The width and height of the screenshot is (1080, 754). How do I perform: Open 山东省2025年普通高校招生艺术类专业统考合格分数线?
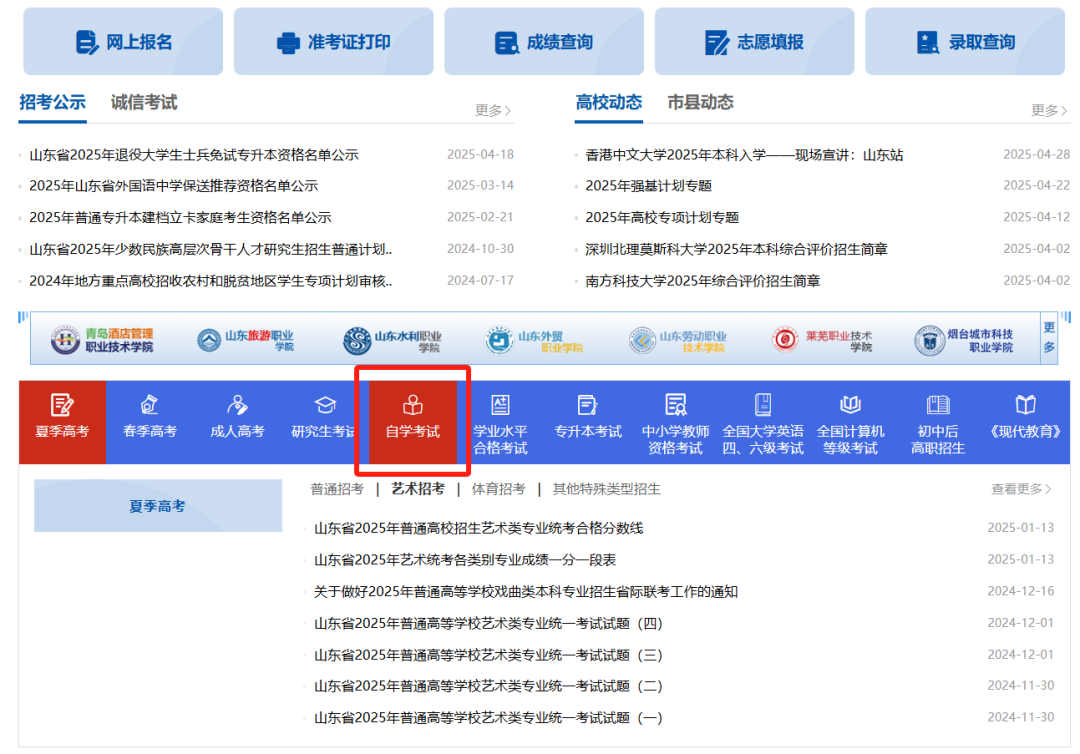coord(479,528)
